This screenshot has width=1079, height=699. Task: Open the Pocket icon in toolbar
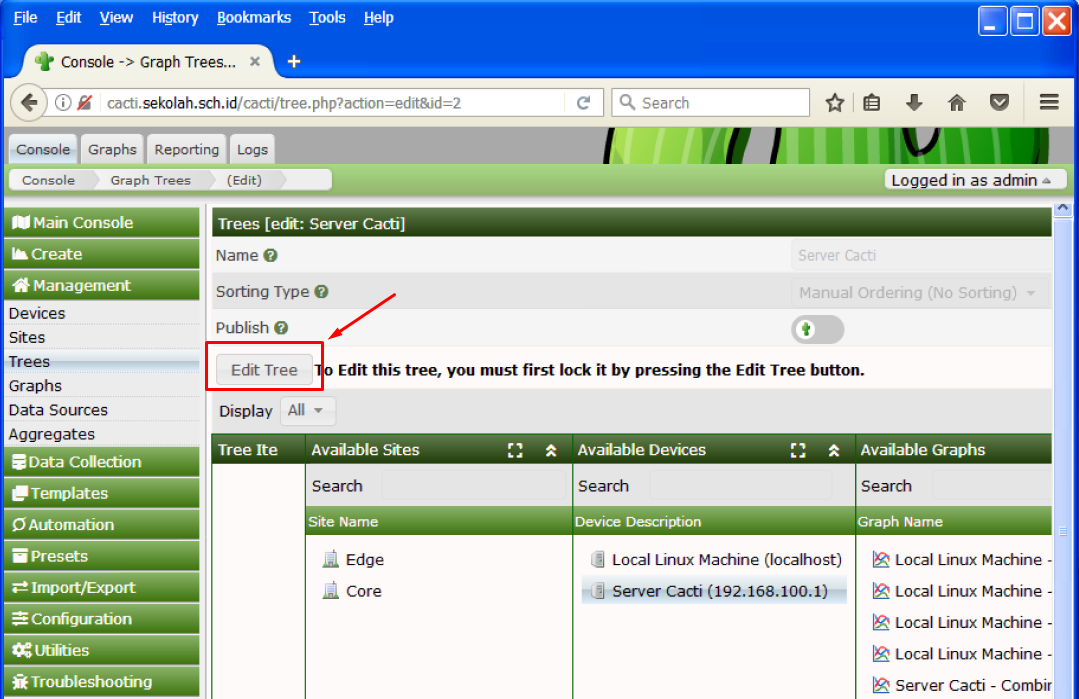(998, 103)
